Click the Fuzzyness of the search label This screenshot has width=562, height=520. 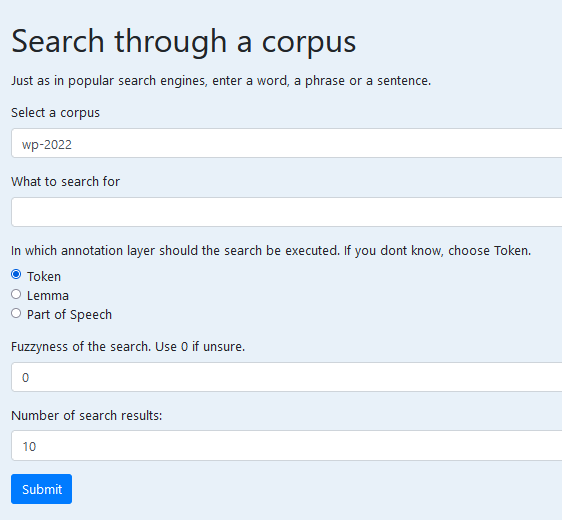[128, 347]
